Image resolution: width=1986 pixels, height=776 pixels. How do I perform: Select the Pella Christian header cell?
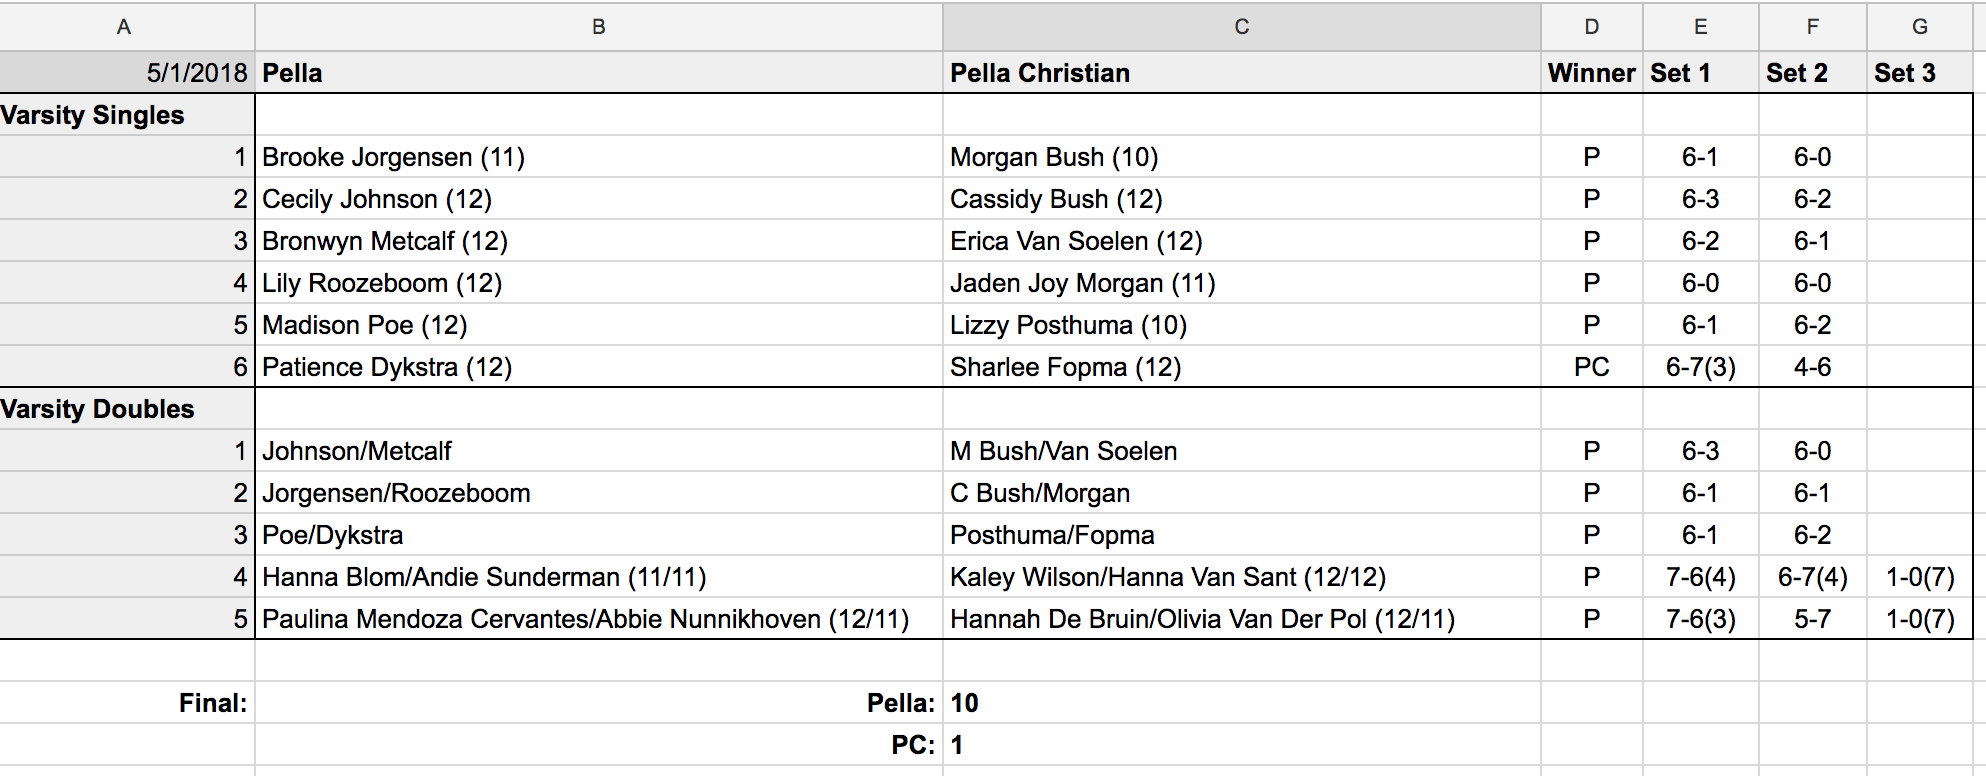[x=1040, y=73]
